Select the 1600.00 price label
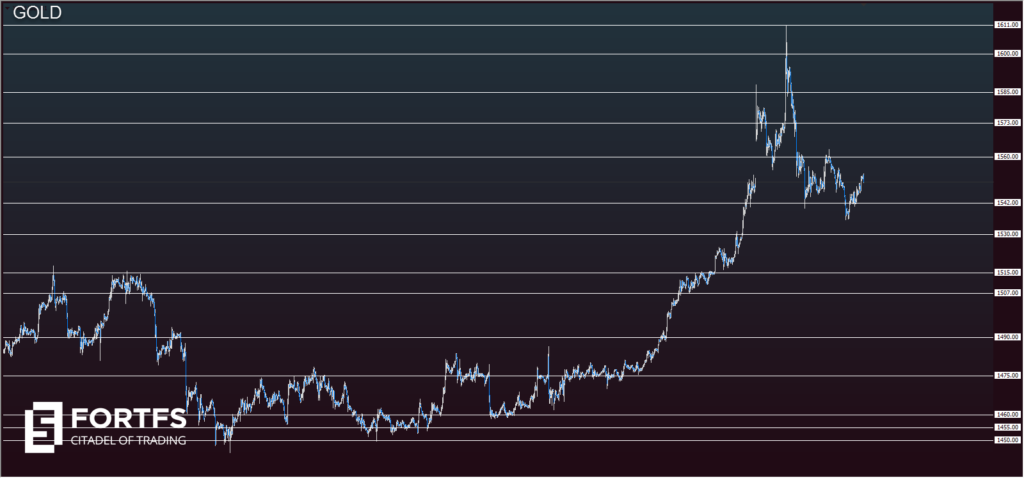 tap(1007, 54)
